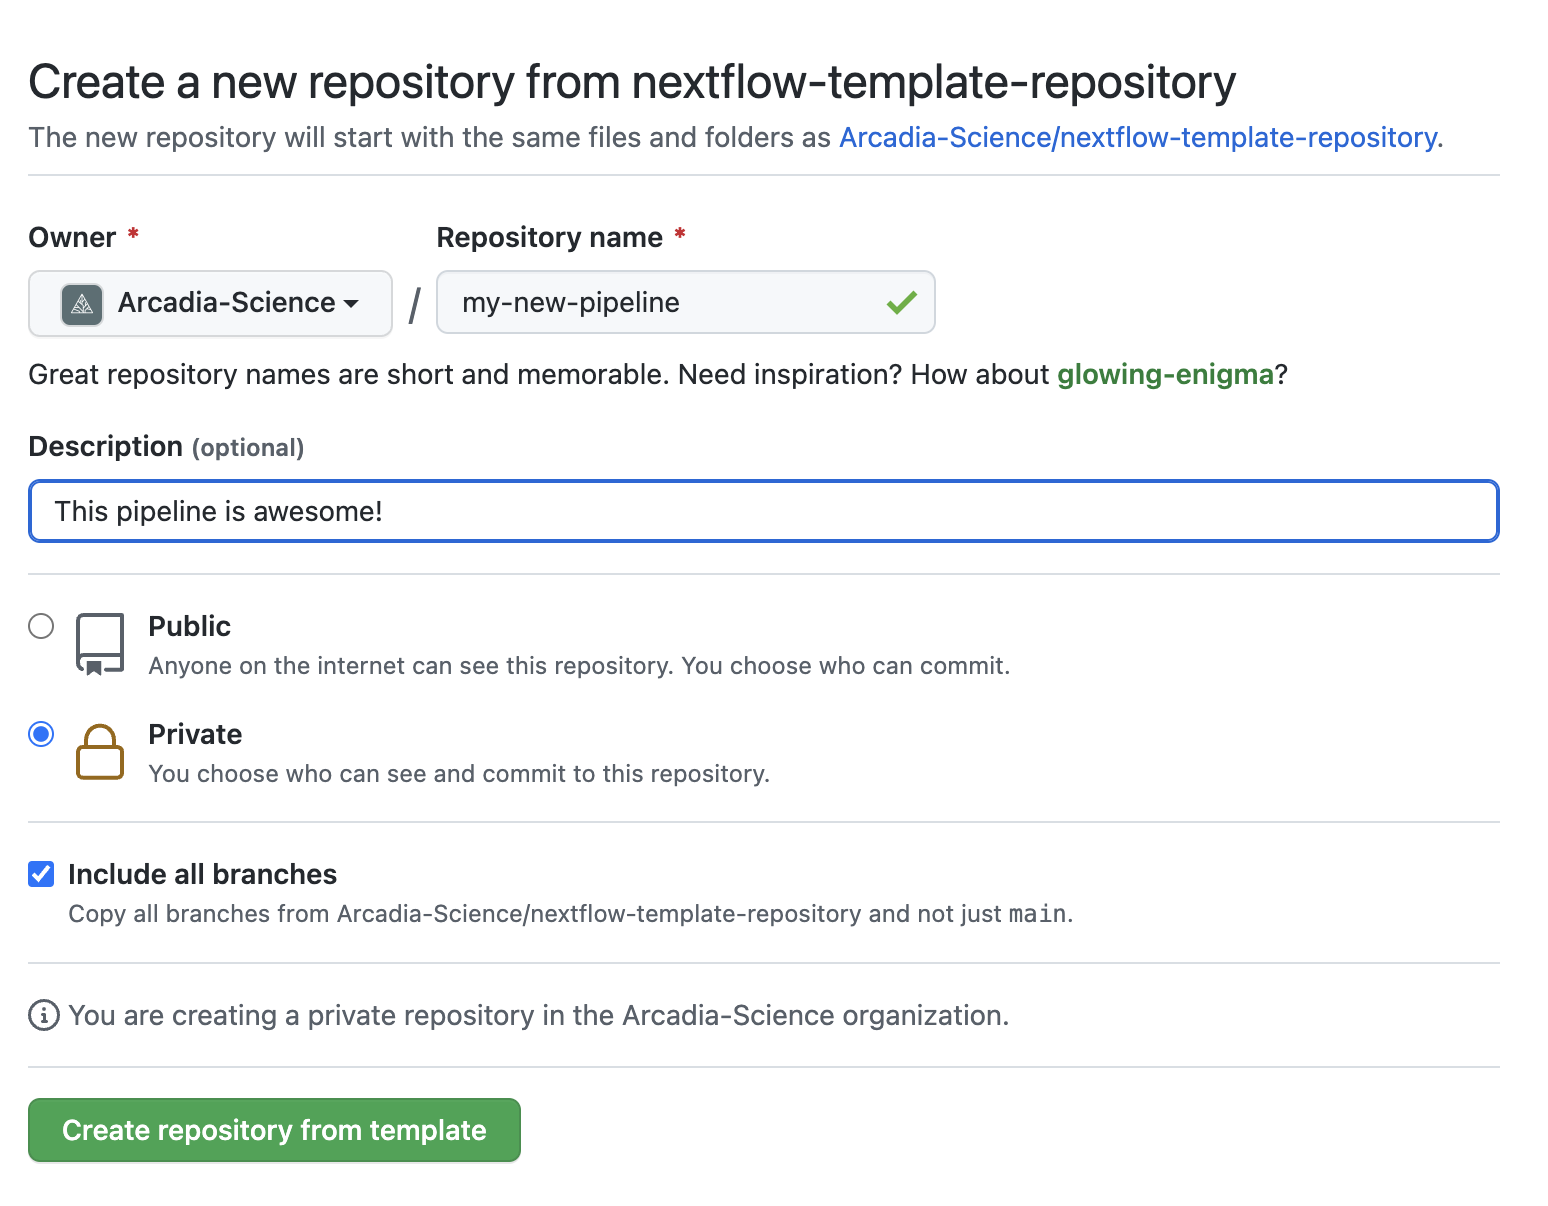Screen dimensions: 1548x1206
Task: Click the info circle icon near organization notice
Action: 43,1015
